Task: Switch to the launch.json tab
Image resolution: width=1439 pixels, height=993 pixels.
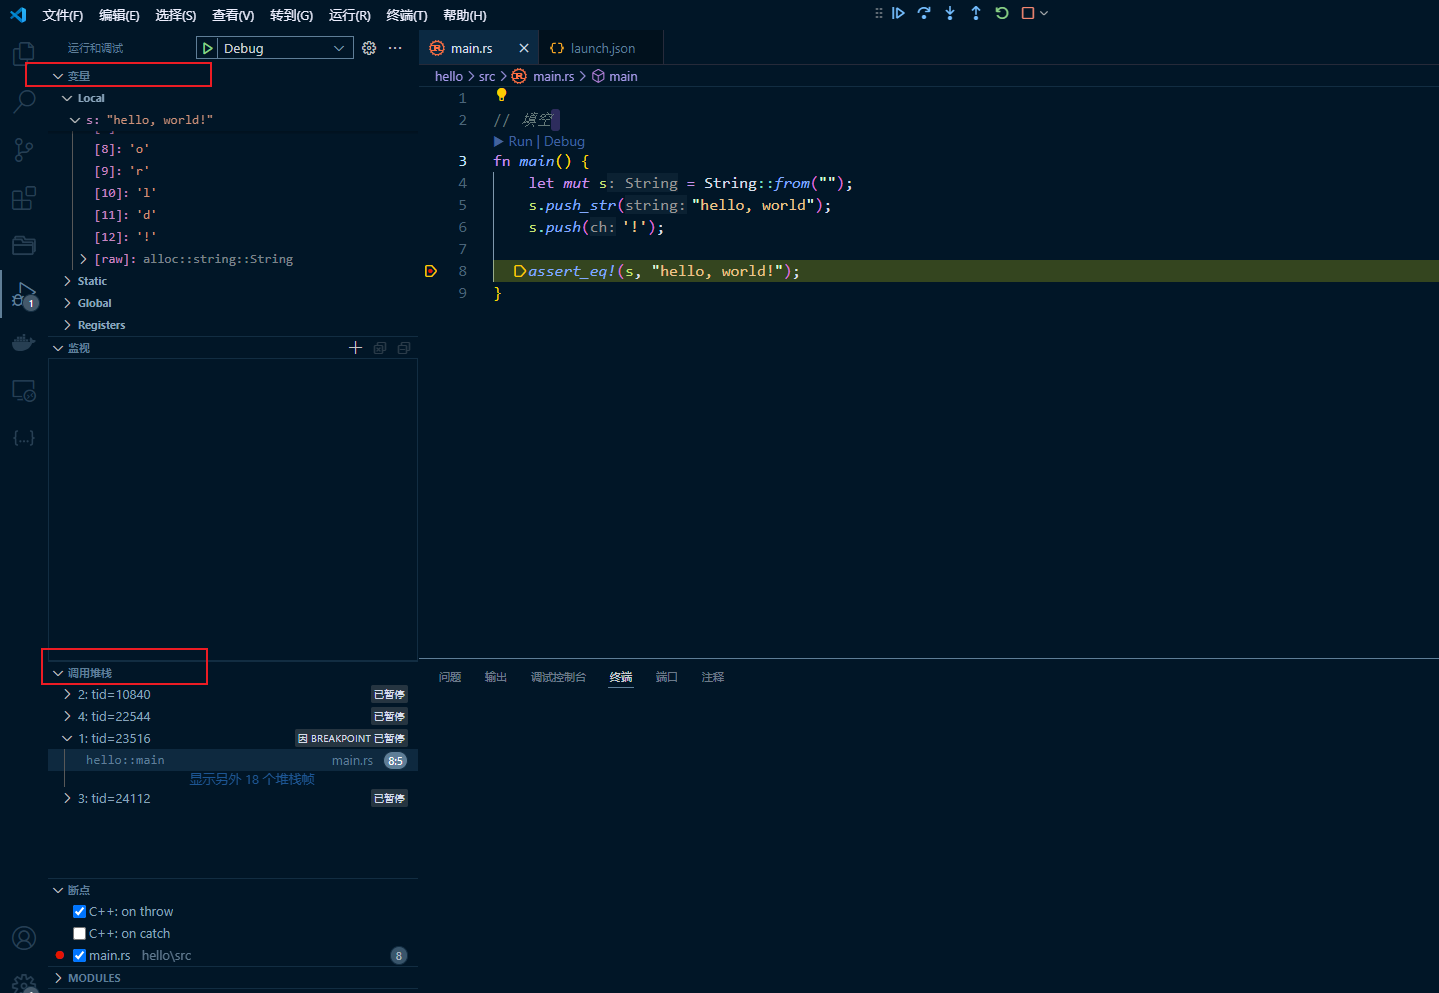Action: click(602, 48)
